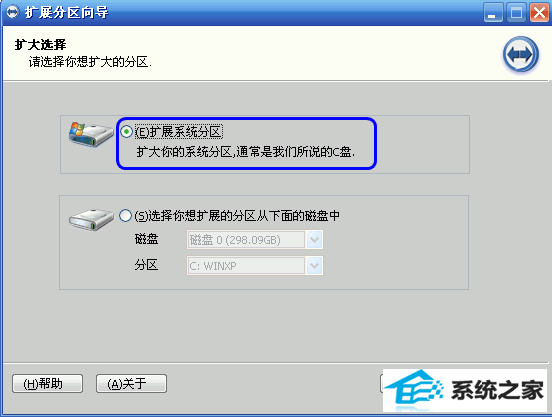The height and width of the screenshot is (417, 552).
Task: Click the gray hard disk icon
Action: coord(91,219)
